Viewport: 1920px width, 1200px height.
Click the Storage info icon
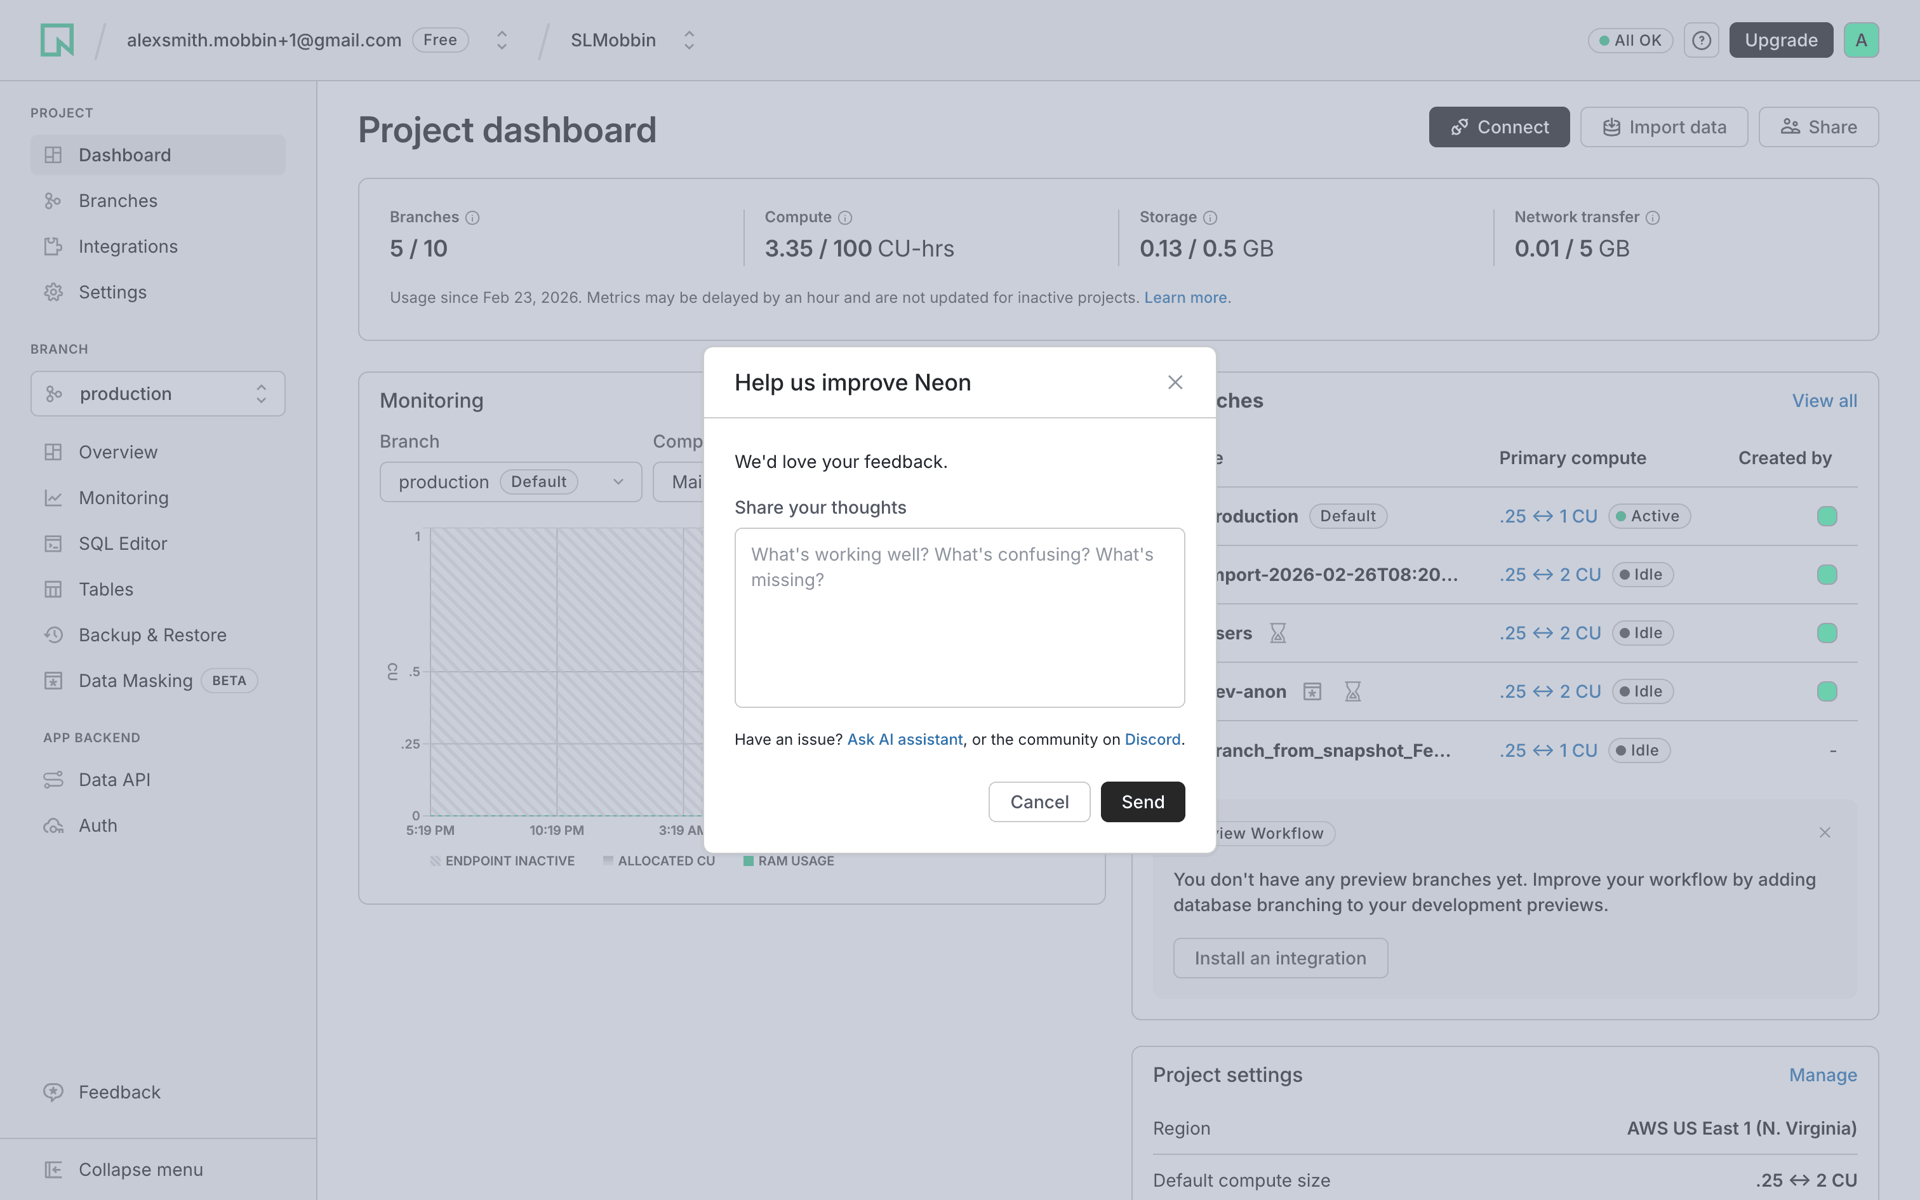click(1210, 218)
